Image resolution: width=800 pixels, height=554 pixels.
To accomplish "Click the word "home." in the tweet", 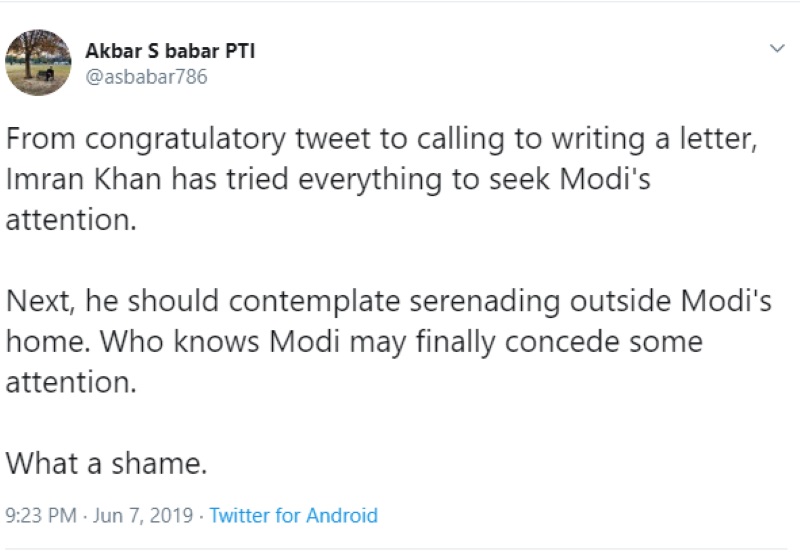I will [x=43, y=343].
